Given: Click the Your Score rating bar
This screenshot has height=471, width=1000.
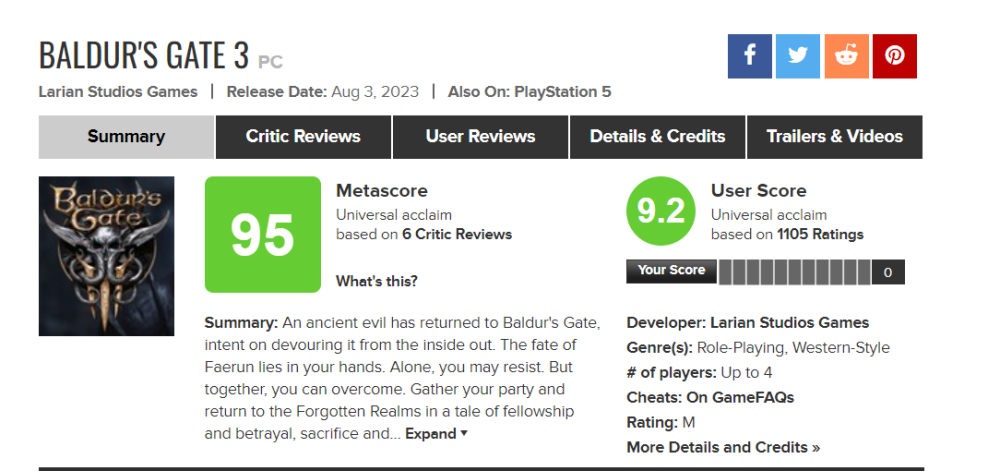Looking at the screenshot, I should [x=794, y=272].
